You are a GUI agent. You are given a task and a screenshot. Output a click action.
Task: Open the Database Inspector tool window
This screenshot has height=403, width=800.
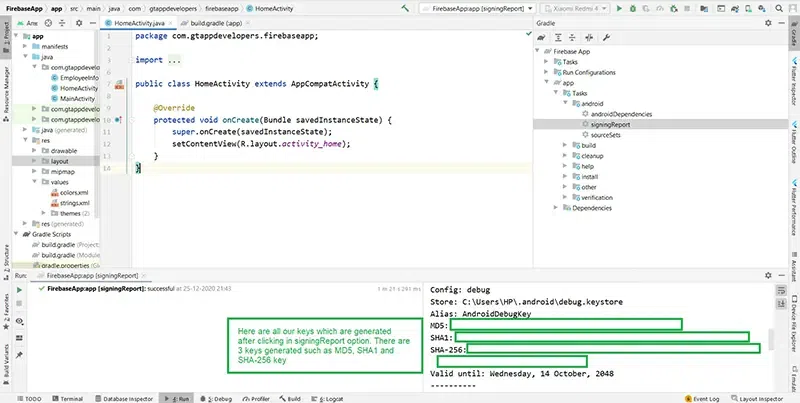[123, 398]
